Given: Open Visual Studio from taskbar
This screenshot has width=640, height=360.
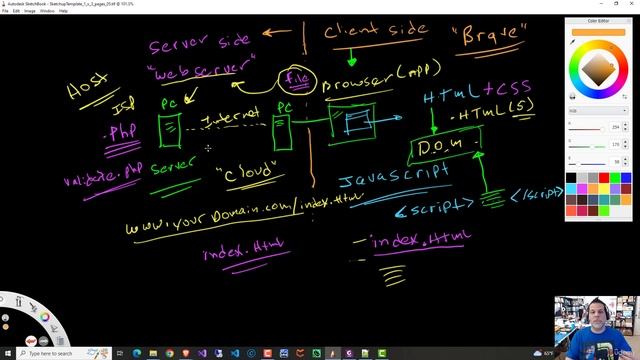Looking at the screenshot, I should click(202, 353).
